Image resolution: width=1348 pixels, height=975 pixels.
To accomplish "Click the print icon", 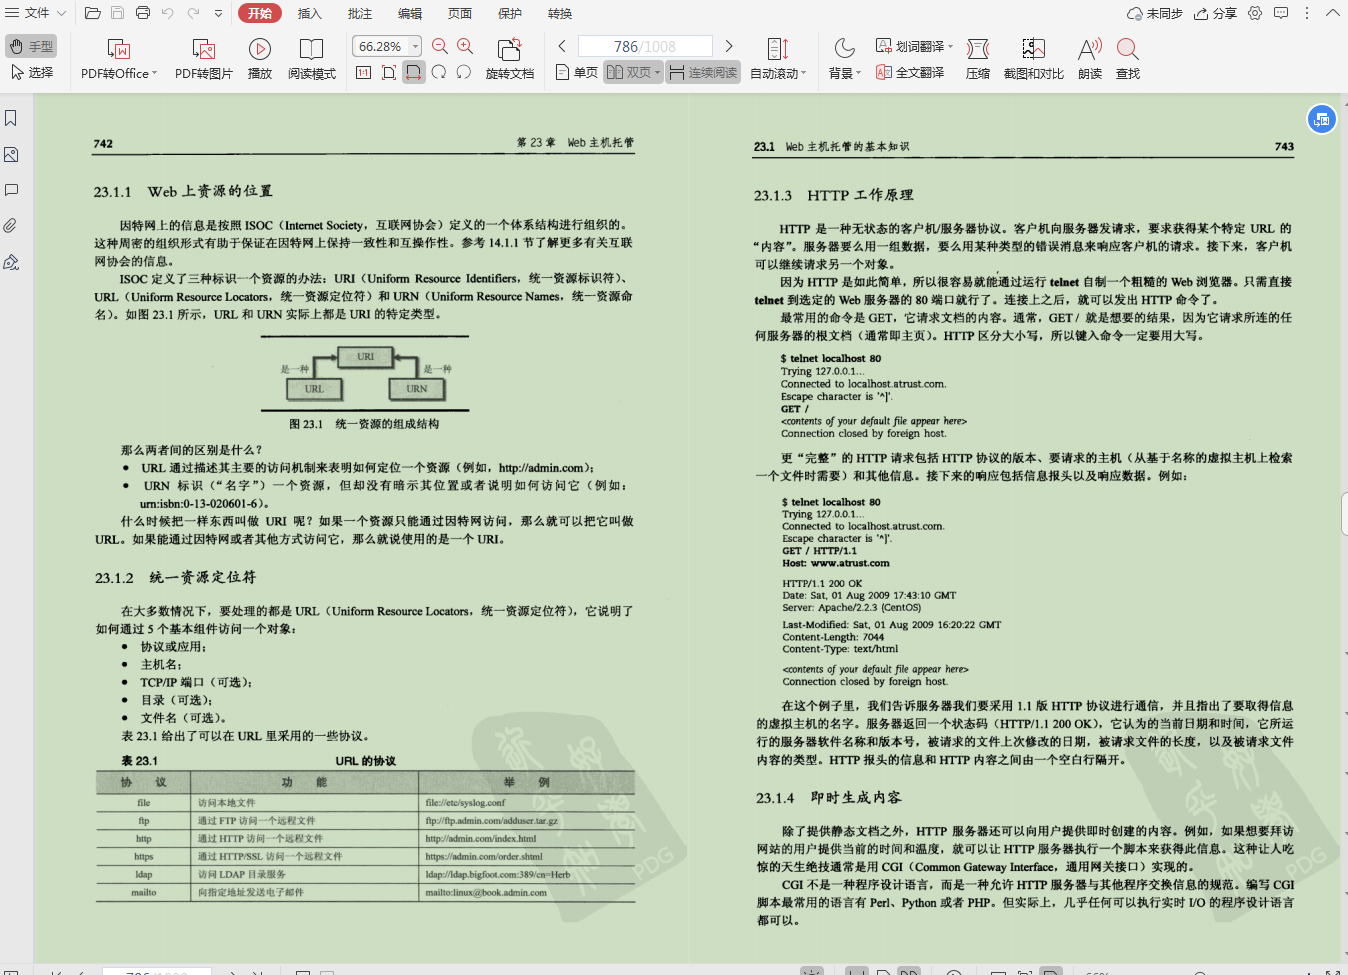I will 143,13.
